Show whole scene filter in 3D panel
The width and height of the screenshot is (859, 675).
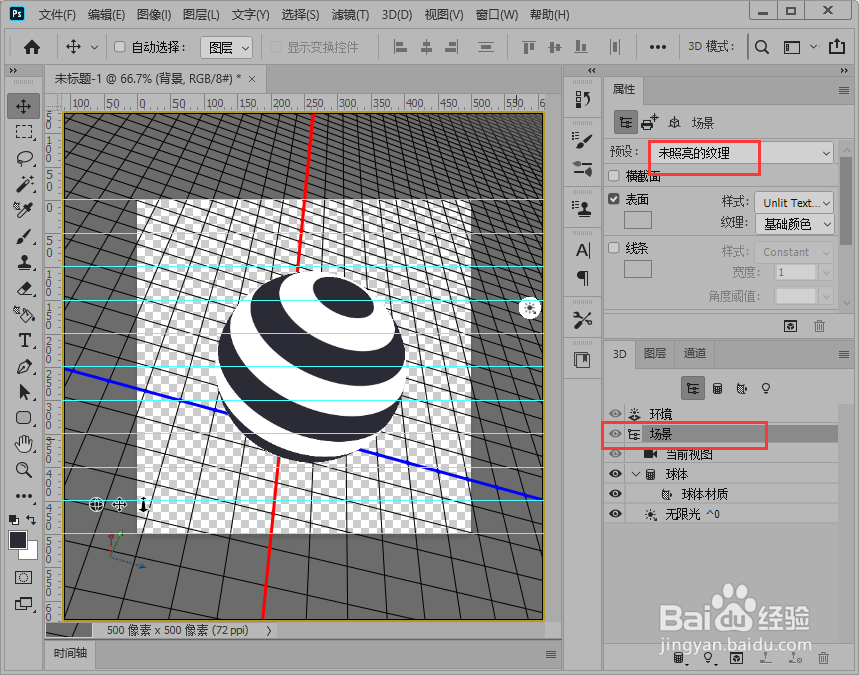click(x=692, y=388)
